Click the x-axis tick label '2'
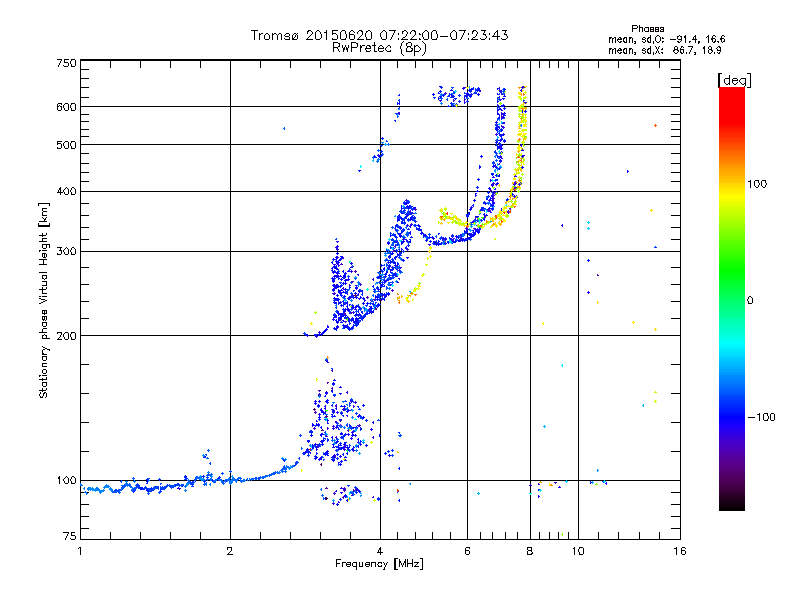800x600 pixels. (230, 551)
